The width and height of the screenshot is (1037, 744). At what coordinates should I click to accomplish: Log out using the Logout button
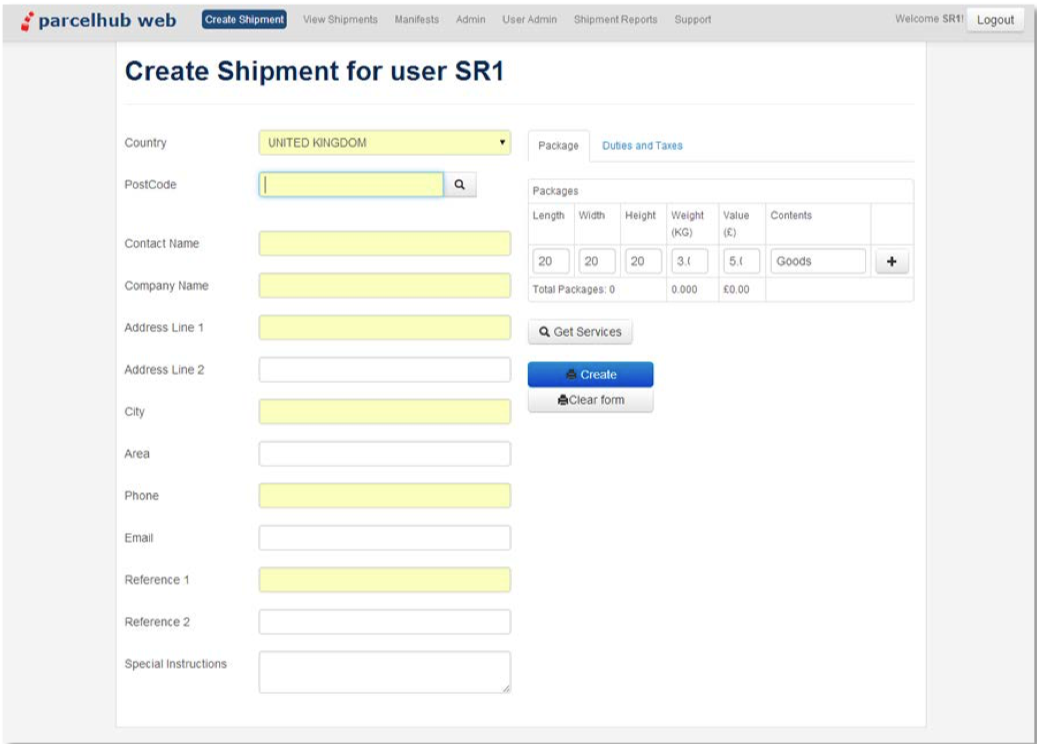coord(995,20)
